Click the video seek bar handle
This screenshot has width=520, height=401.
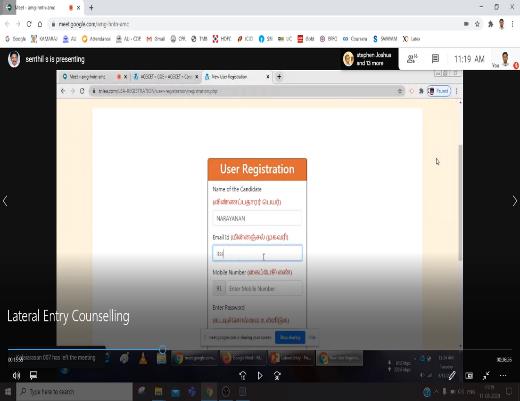coord(162,349)
